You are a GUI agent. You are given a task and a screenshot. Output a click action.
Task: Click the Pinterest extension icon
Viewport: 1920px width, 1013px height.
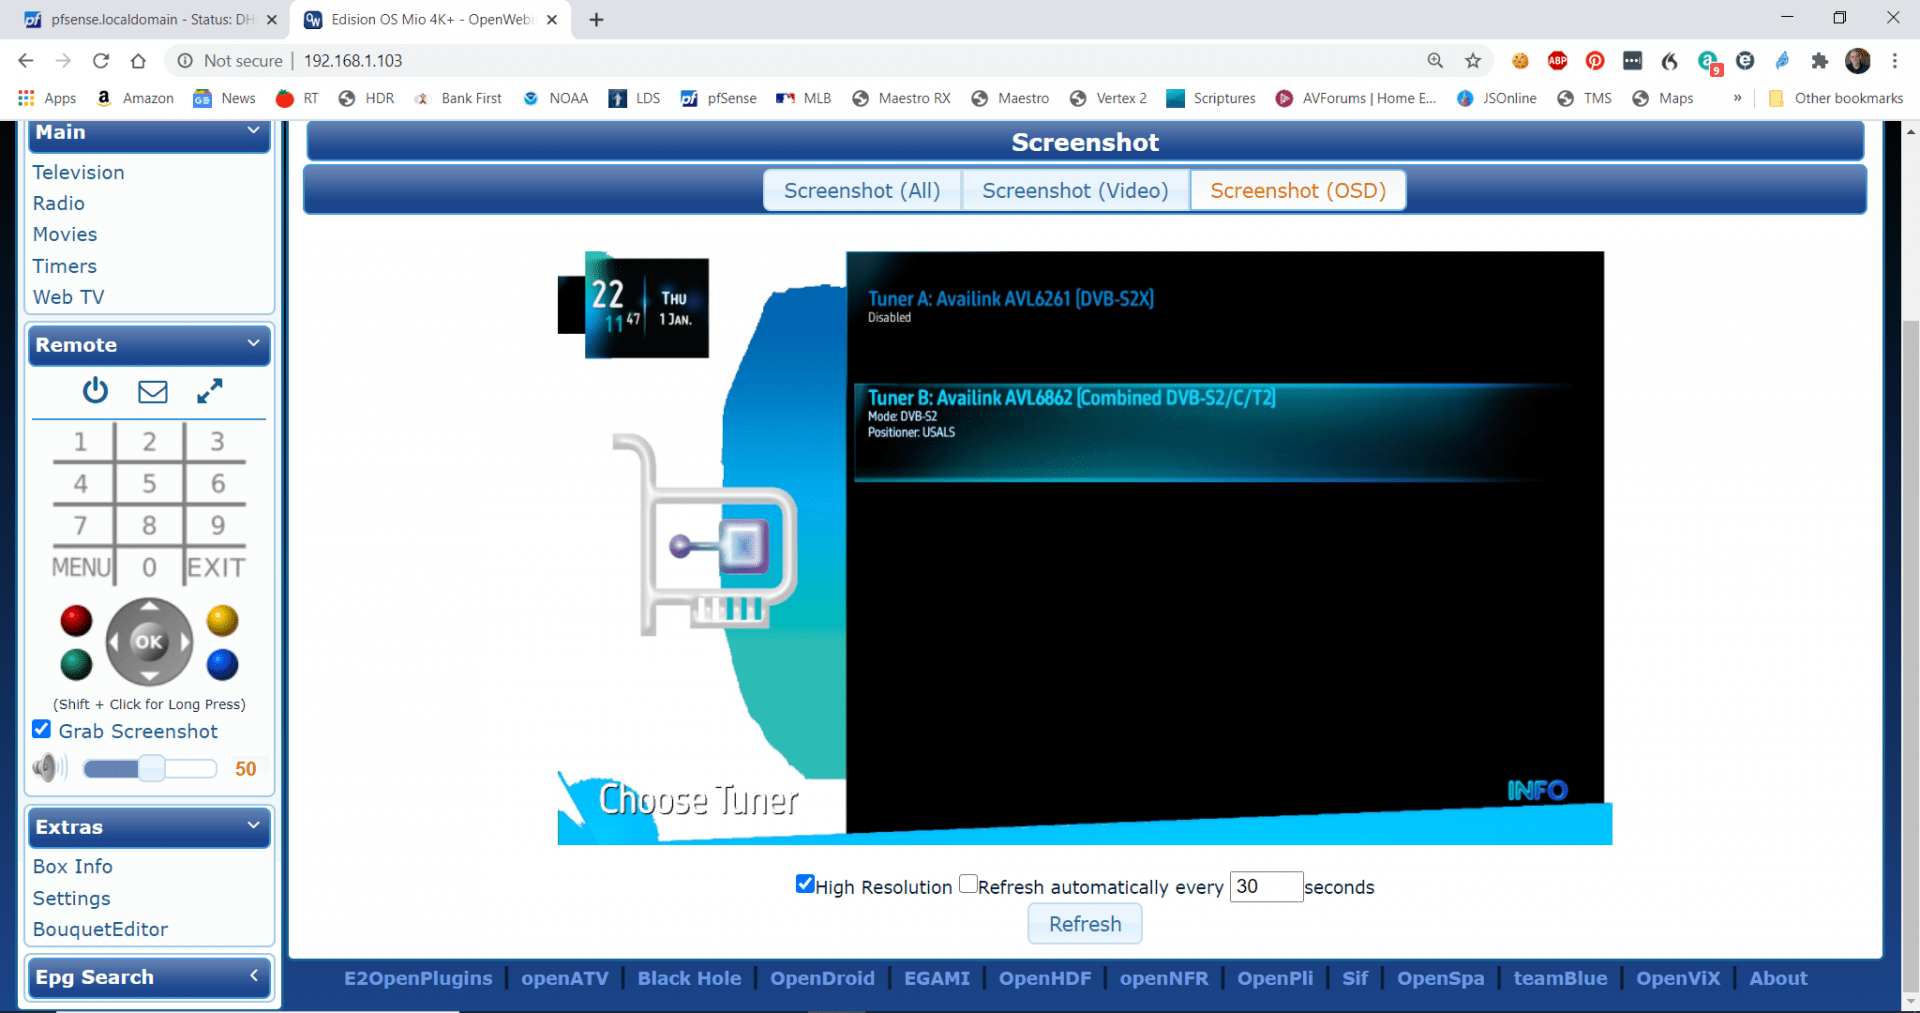pos(1595,61)
